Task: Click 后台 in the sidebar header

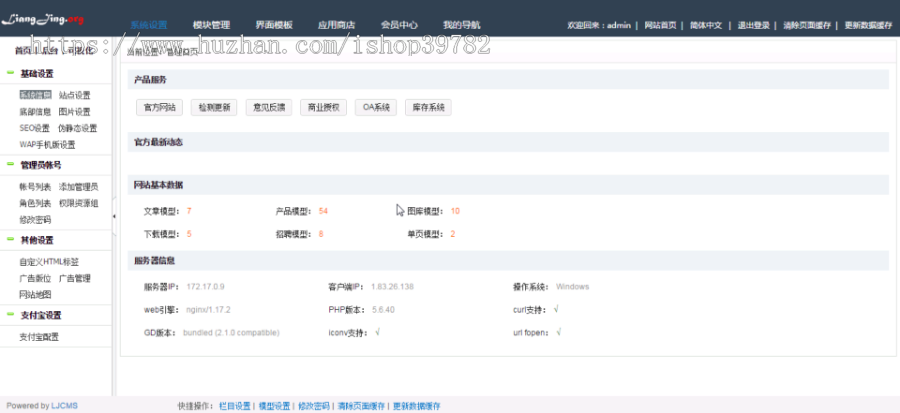Action: click(50, 51)
